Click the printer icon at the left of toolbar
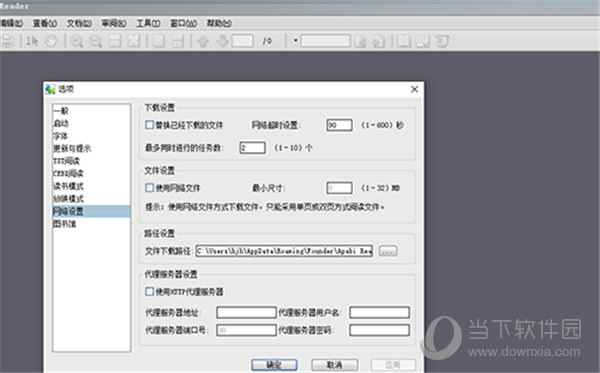The image size is (600, 373). click(8, 41)
